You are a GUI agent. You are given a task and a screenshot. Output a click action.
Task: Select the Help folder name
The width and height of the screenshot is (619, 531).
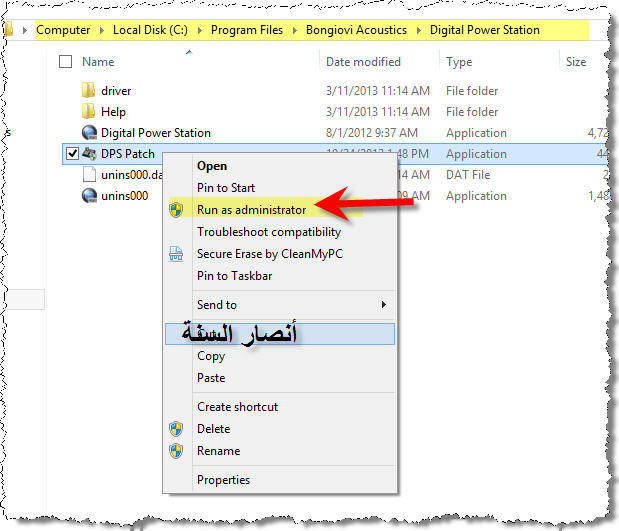coord(113,112)
